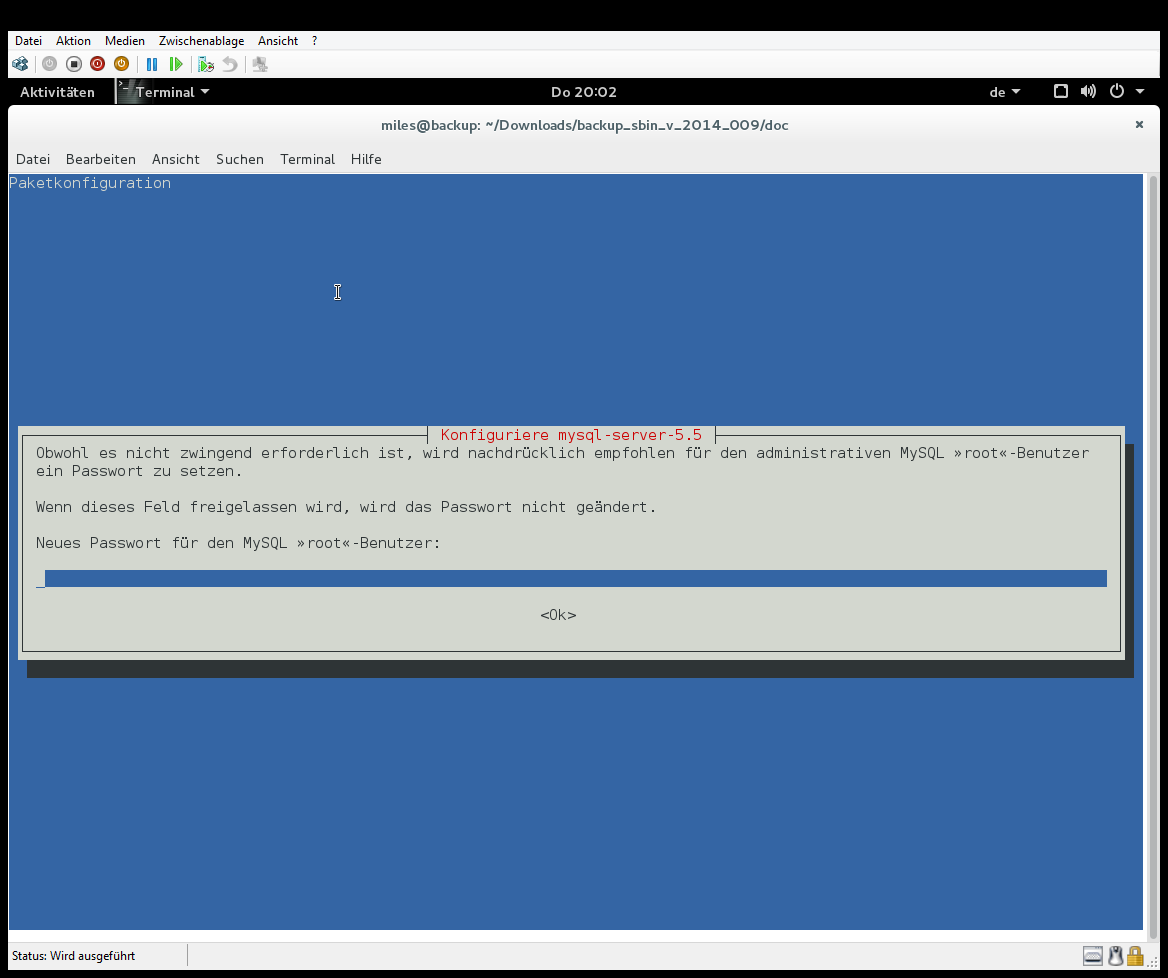1168x978 pixels.
Task: Click the power icon in the GNOME top bar
Action: tap(1117, 92)
